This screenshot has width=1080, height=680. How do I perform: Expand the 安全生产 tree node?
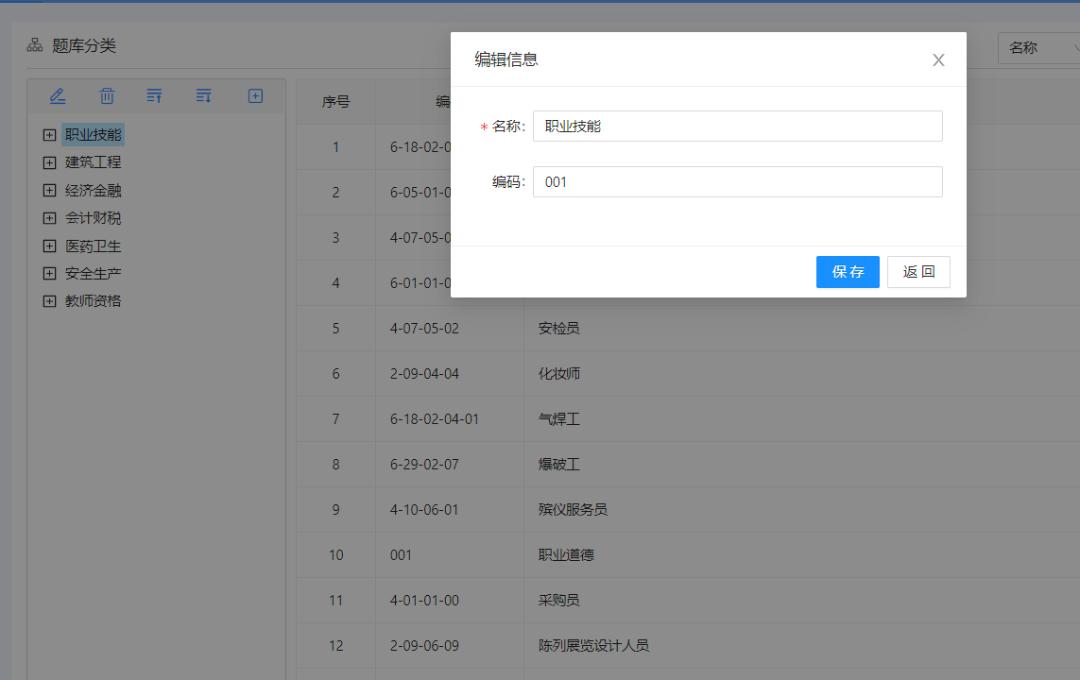[x=49, y=274]
